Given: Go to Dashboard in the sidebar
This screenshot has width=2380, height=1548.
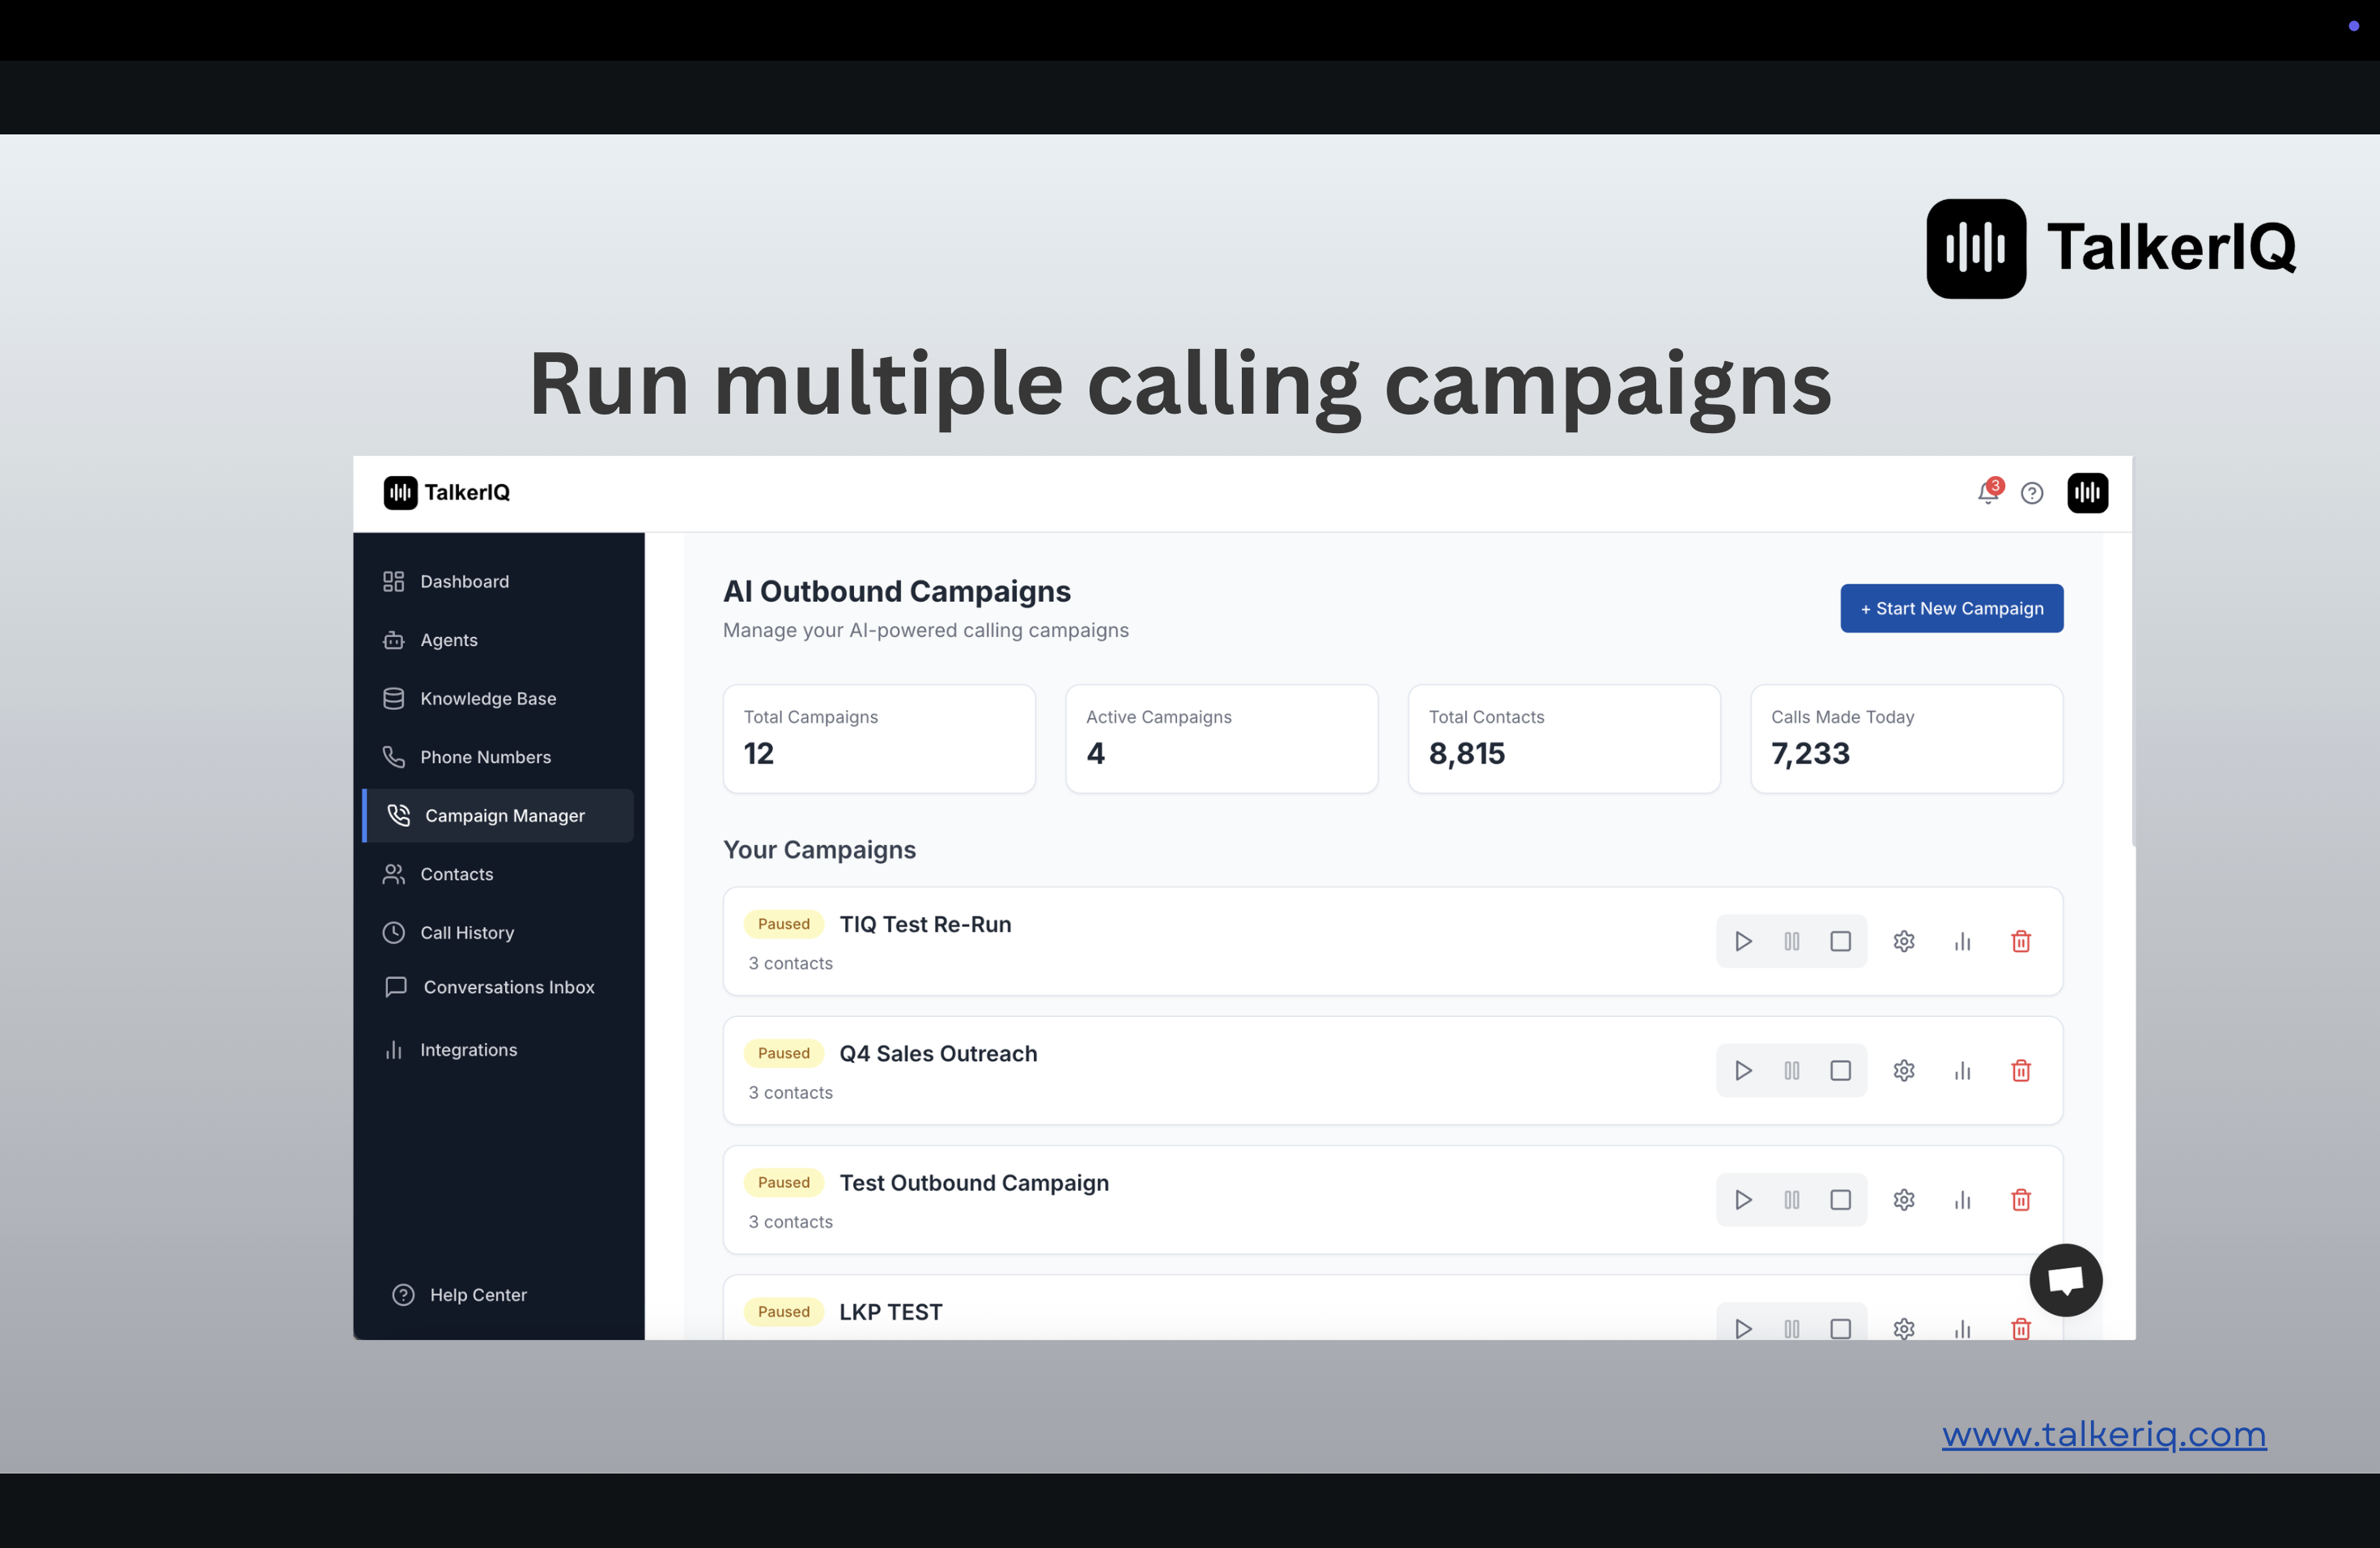Looking at the screenshot, I should [464, 582].
